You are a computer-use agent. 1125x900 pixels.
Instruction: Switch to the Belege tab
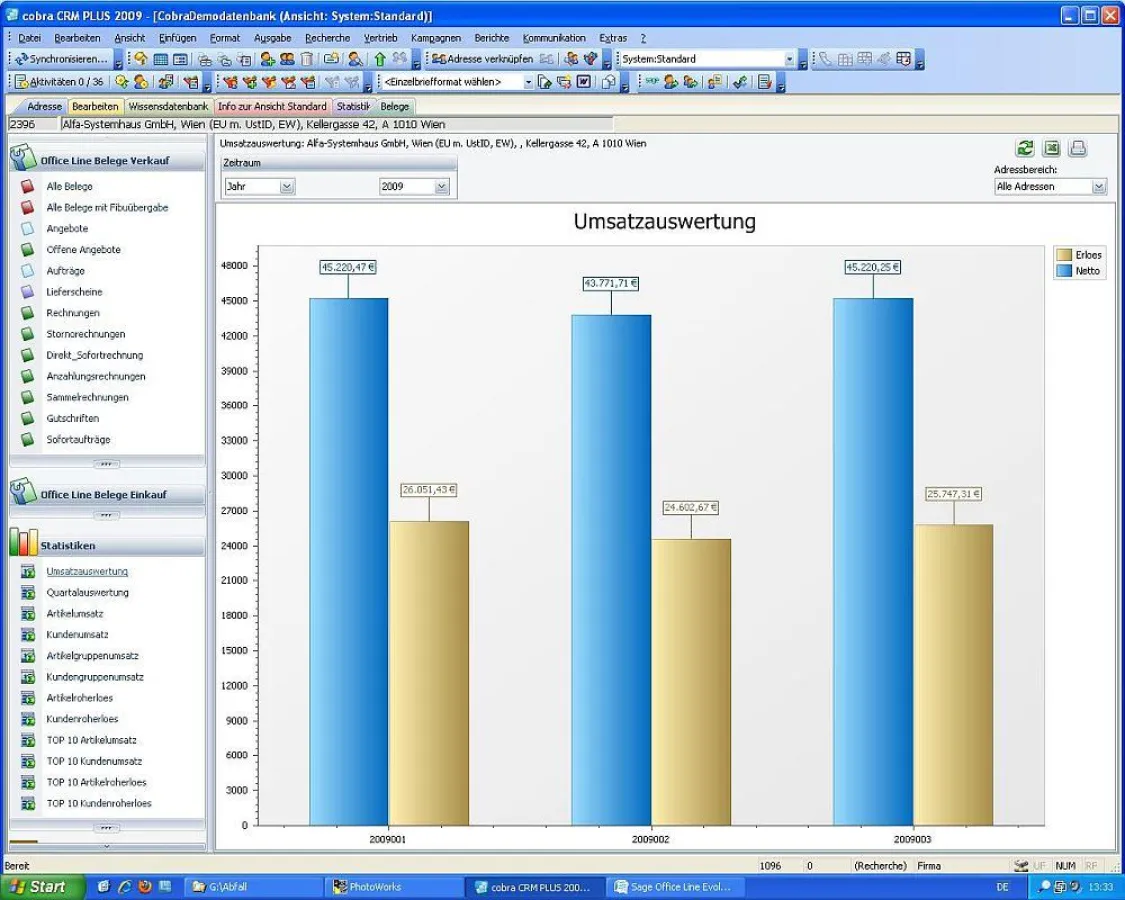pos(393,106)
